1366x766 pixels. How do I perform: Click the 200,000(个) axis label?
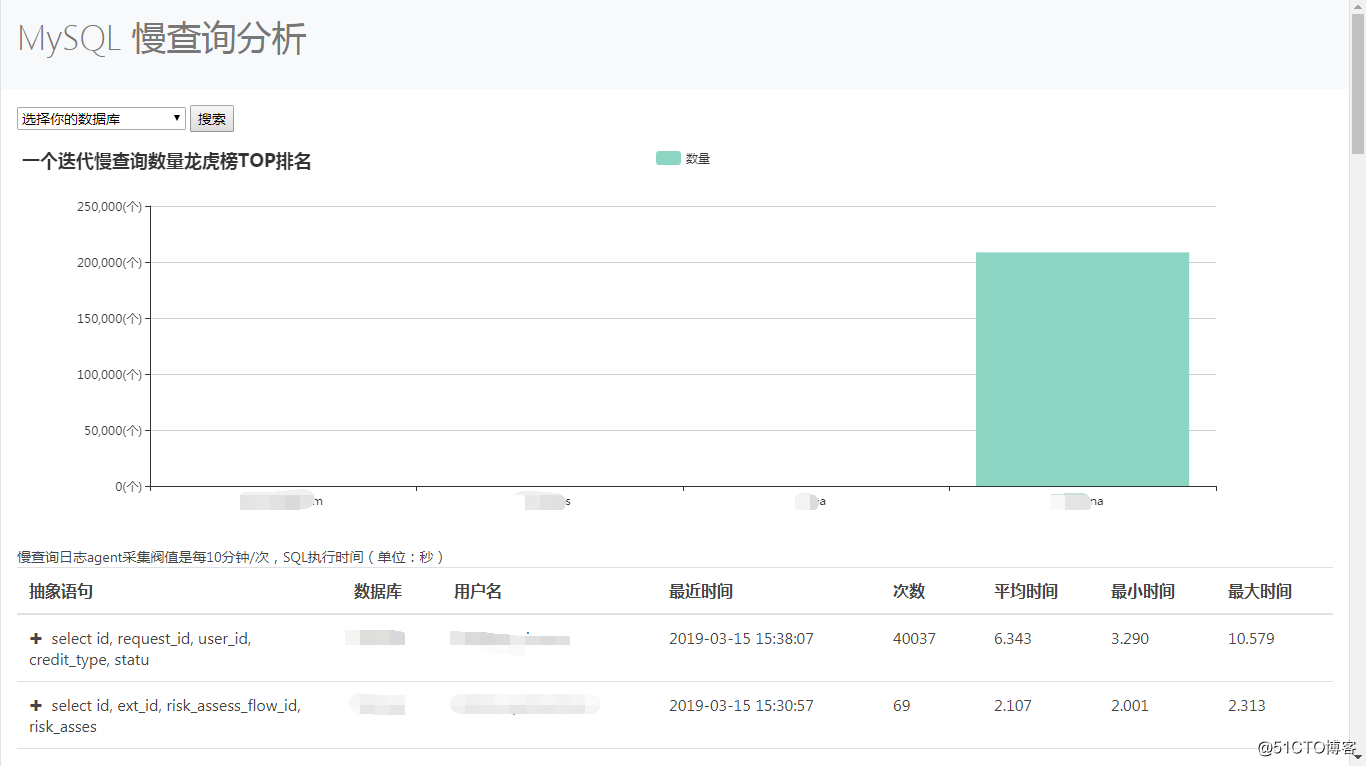109,262
